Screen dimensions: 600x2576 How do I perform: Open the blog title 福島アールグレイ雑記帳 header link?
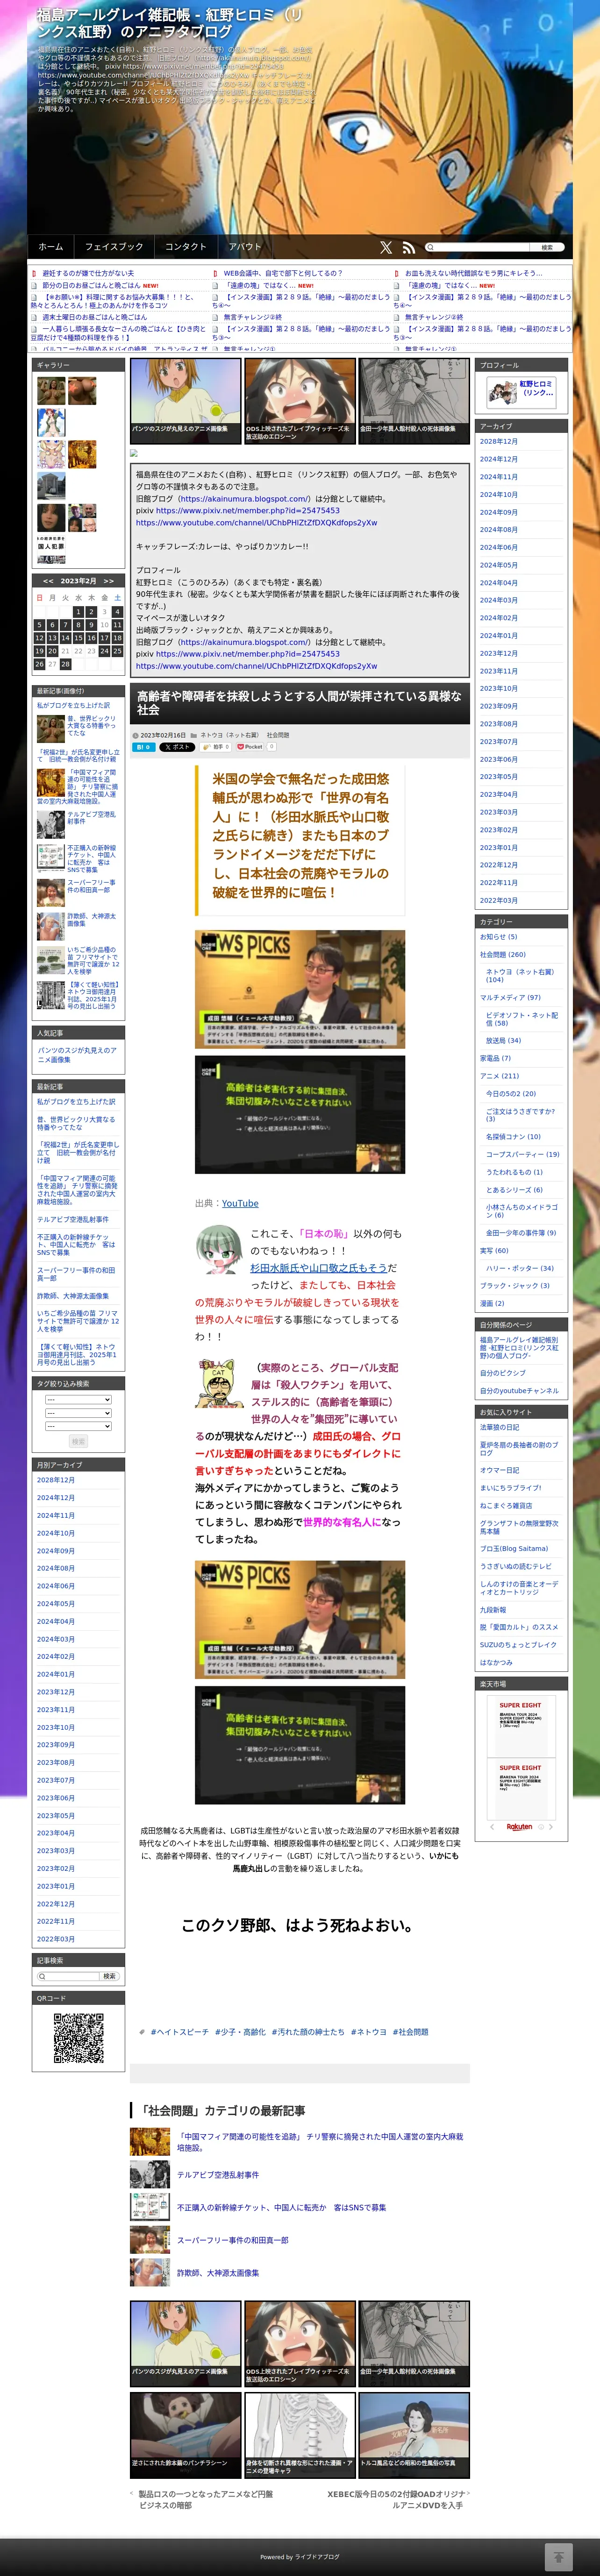169,23
